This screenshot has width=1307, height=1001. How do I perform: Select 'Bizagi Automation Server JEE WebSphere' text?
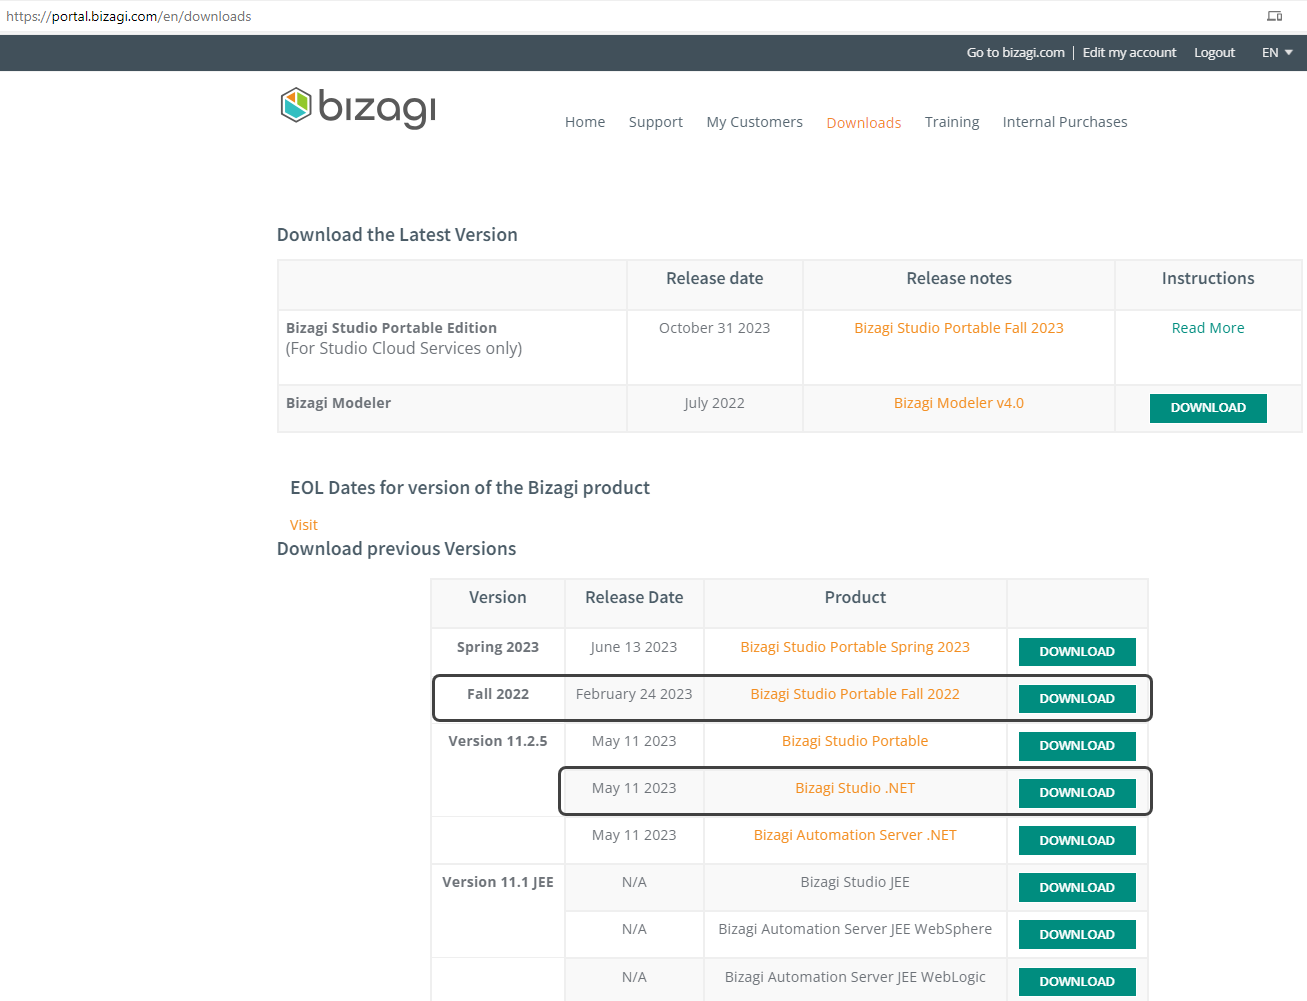[855, 929]
